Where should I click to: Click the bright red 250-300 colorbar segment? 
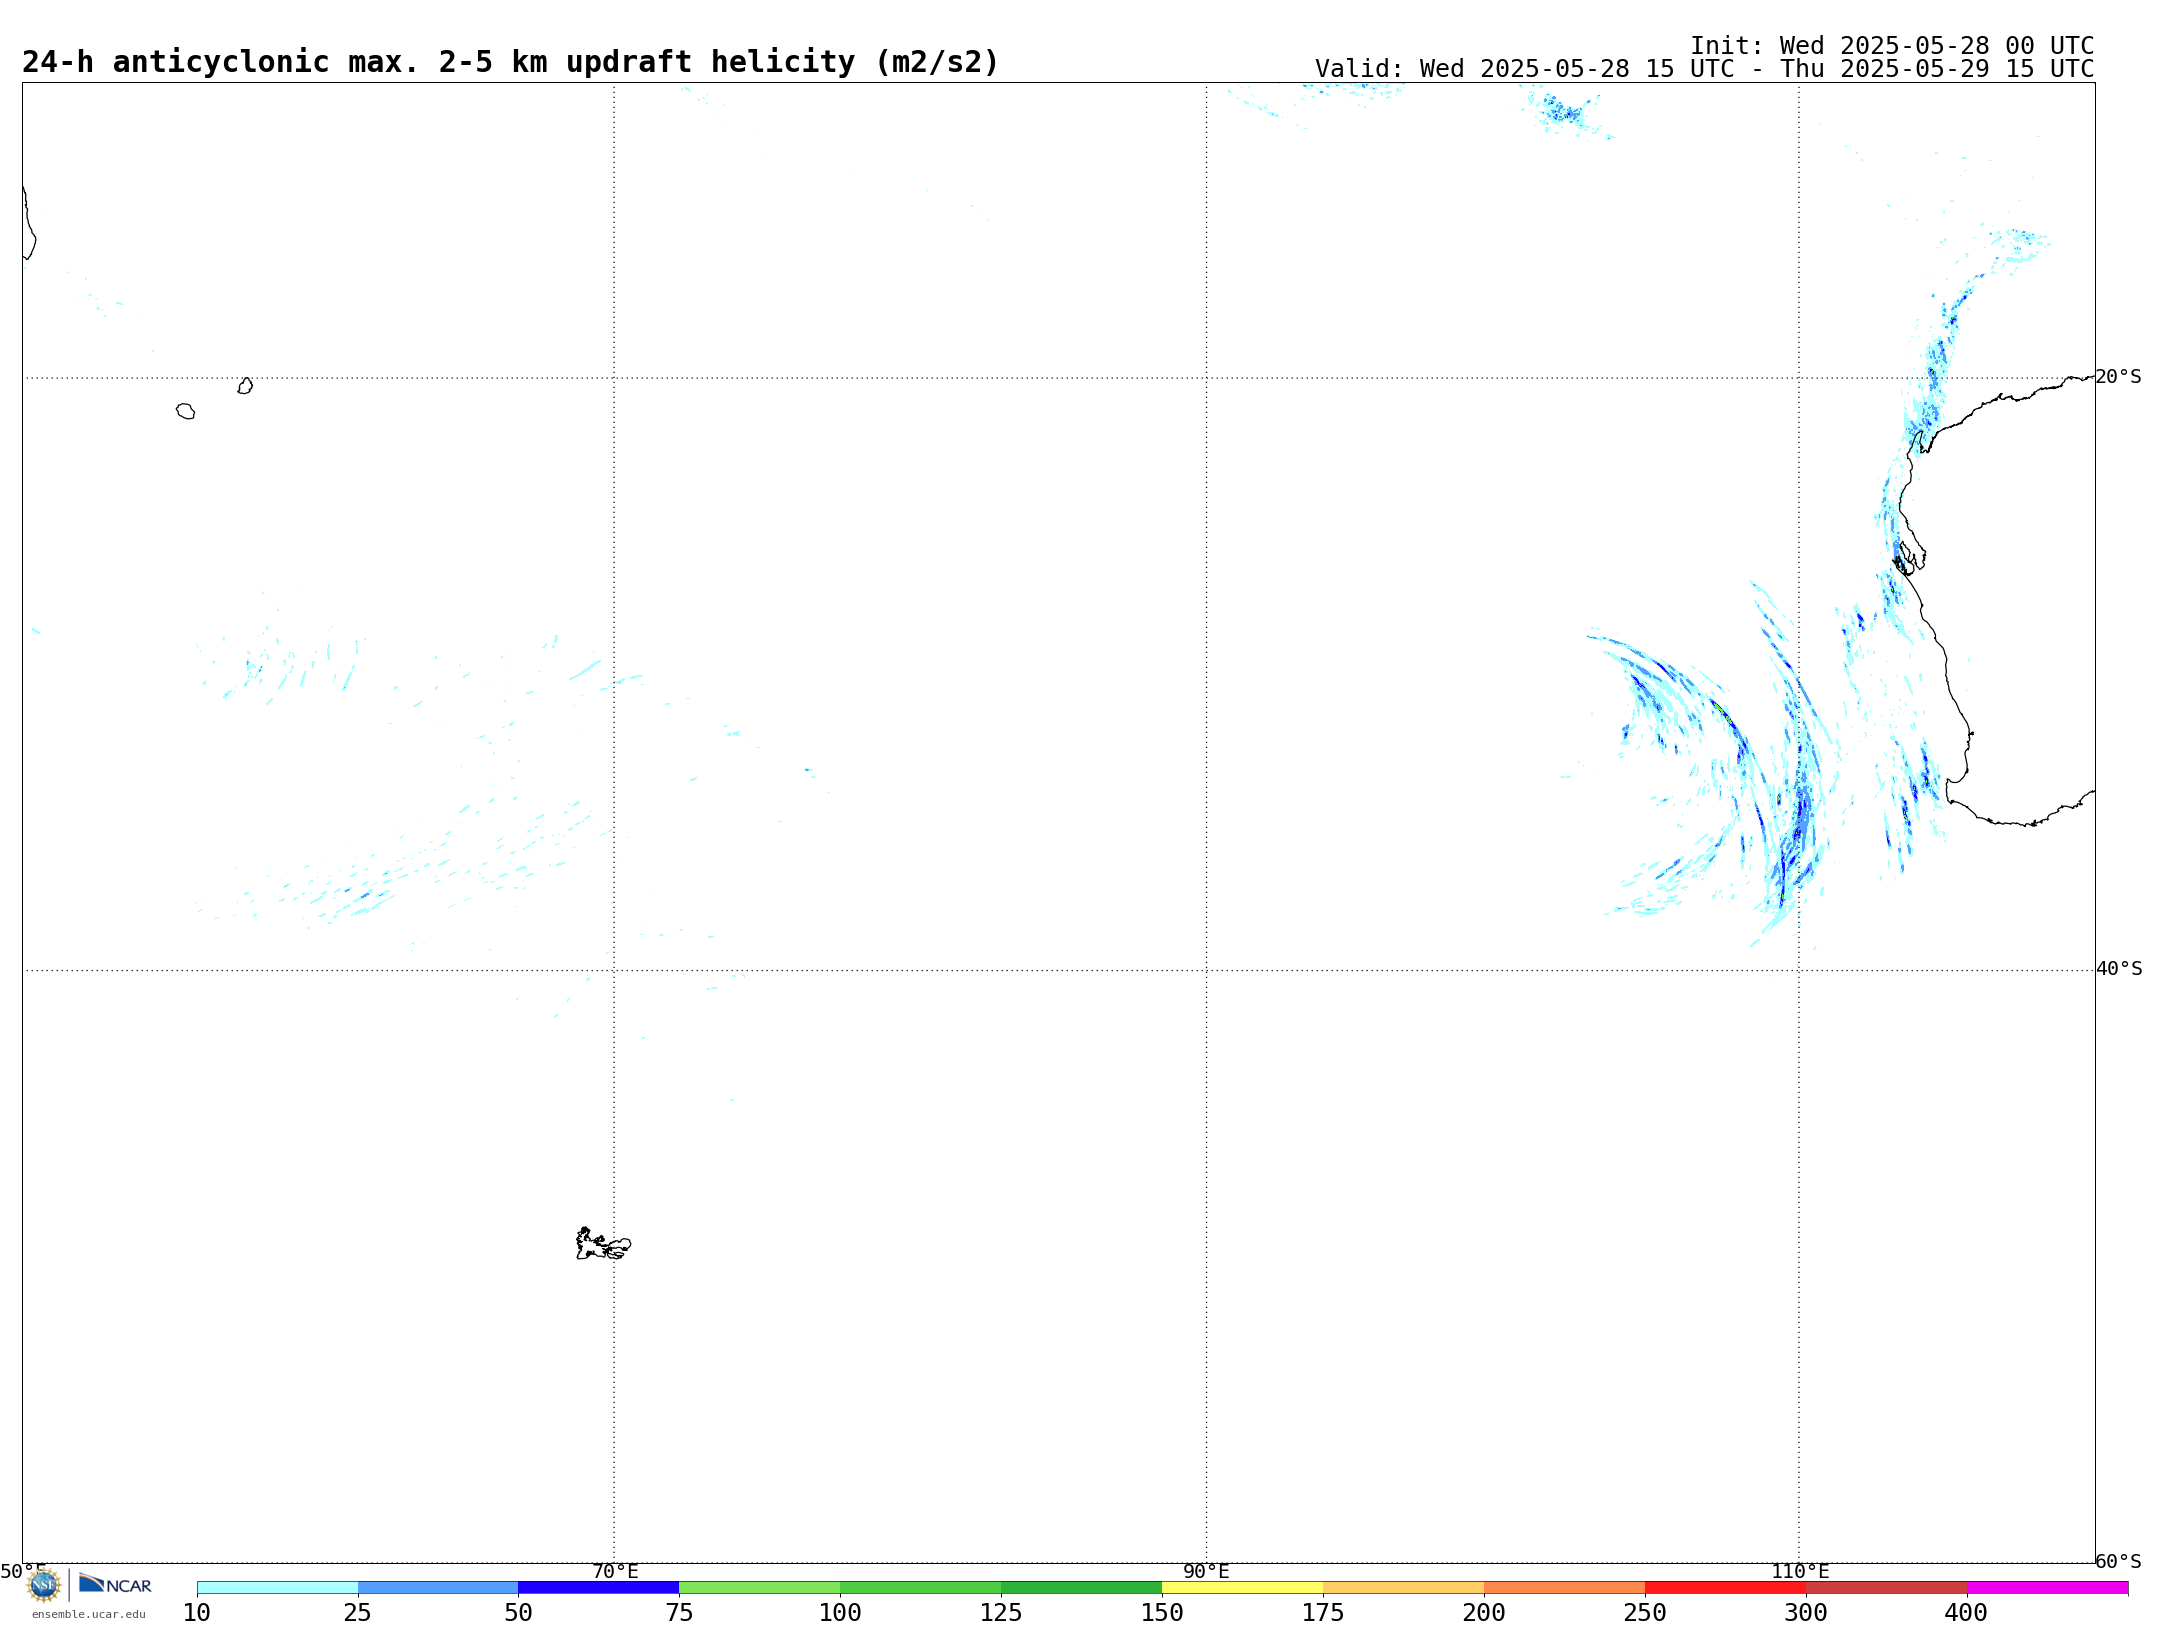click(x=1726, y=1587)
